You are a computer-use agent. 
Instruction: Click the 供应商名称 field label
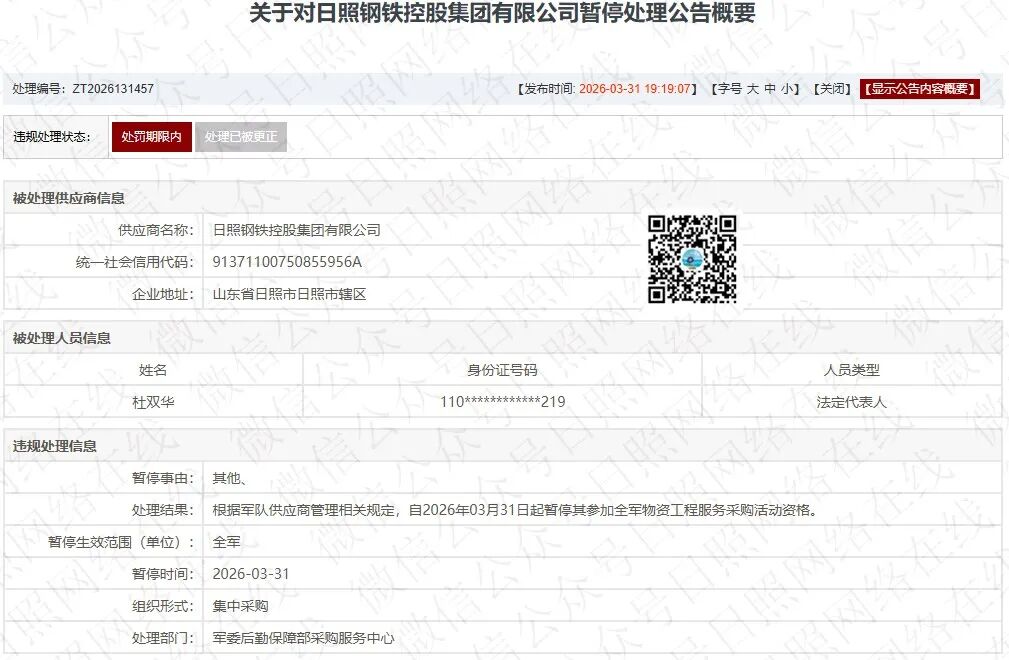point(156,230)
